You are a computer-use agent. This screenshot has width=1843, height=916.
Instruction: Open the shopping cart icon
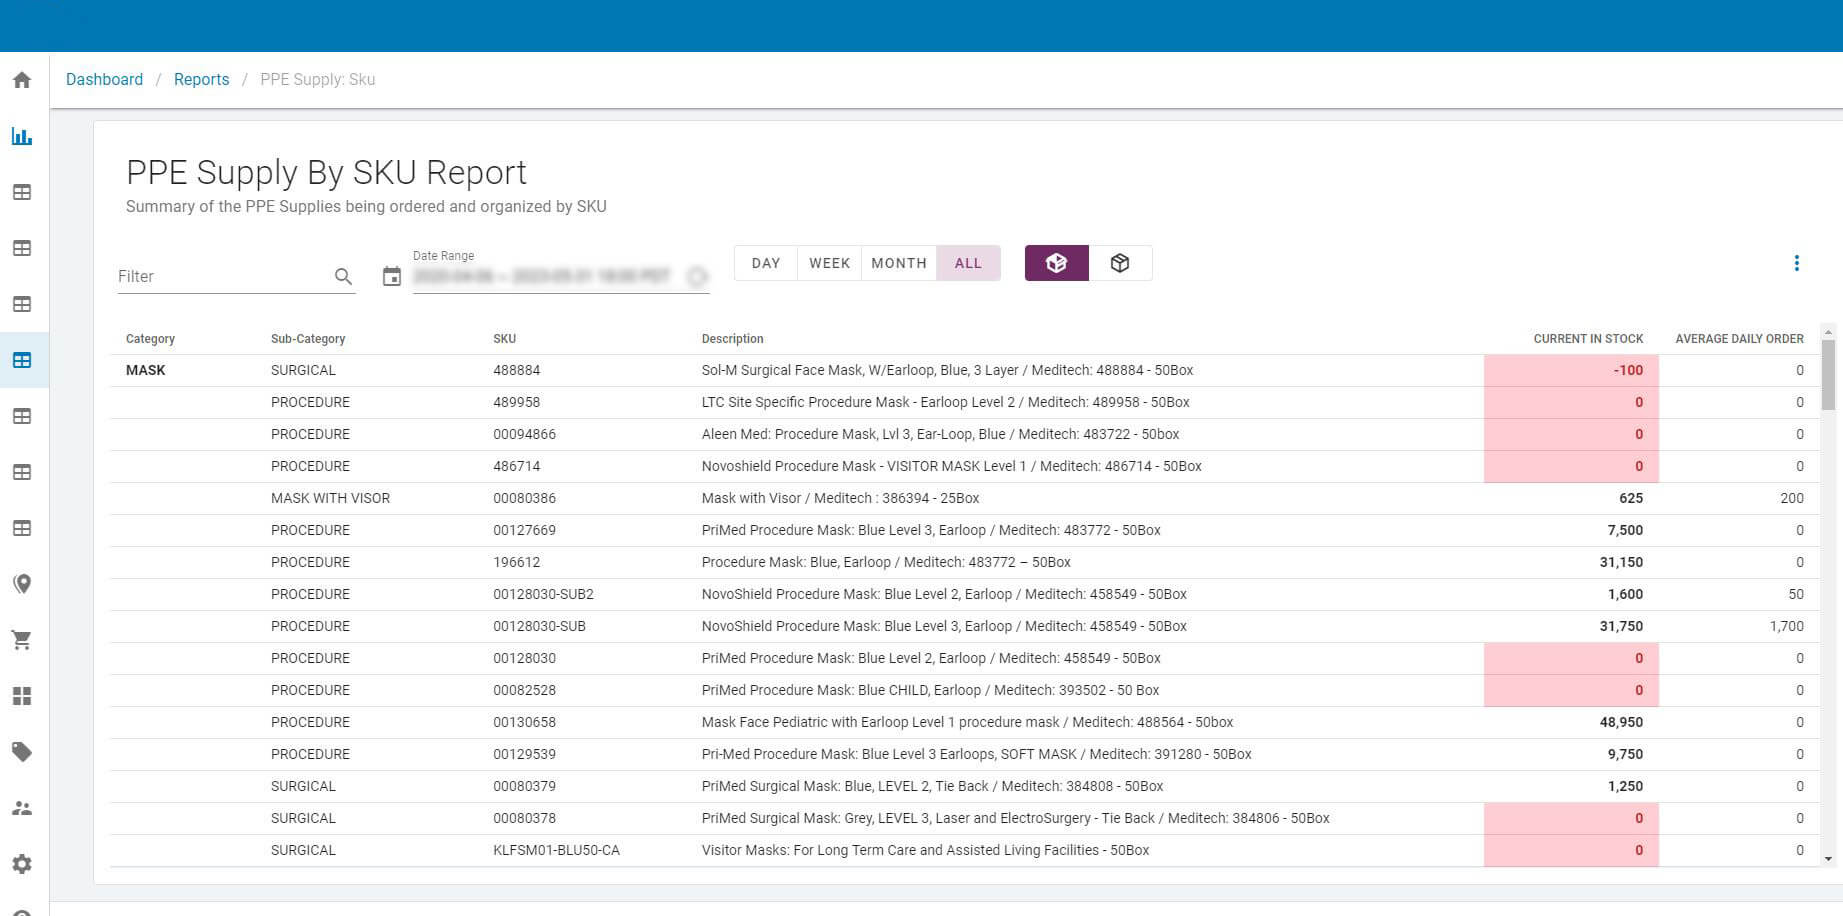click(x=22, y=640)
